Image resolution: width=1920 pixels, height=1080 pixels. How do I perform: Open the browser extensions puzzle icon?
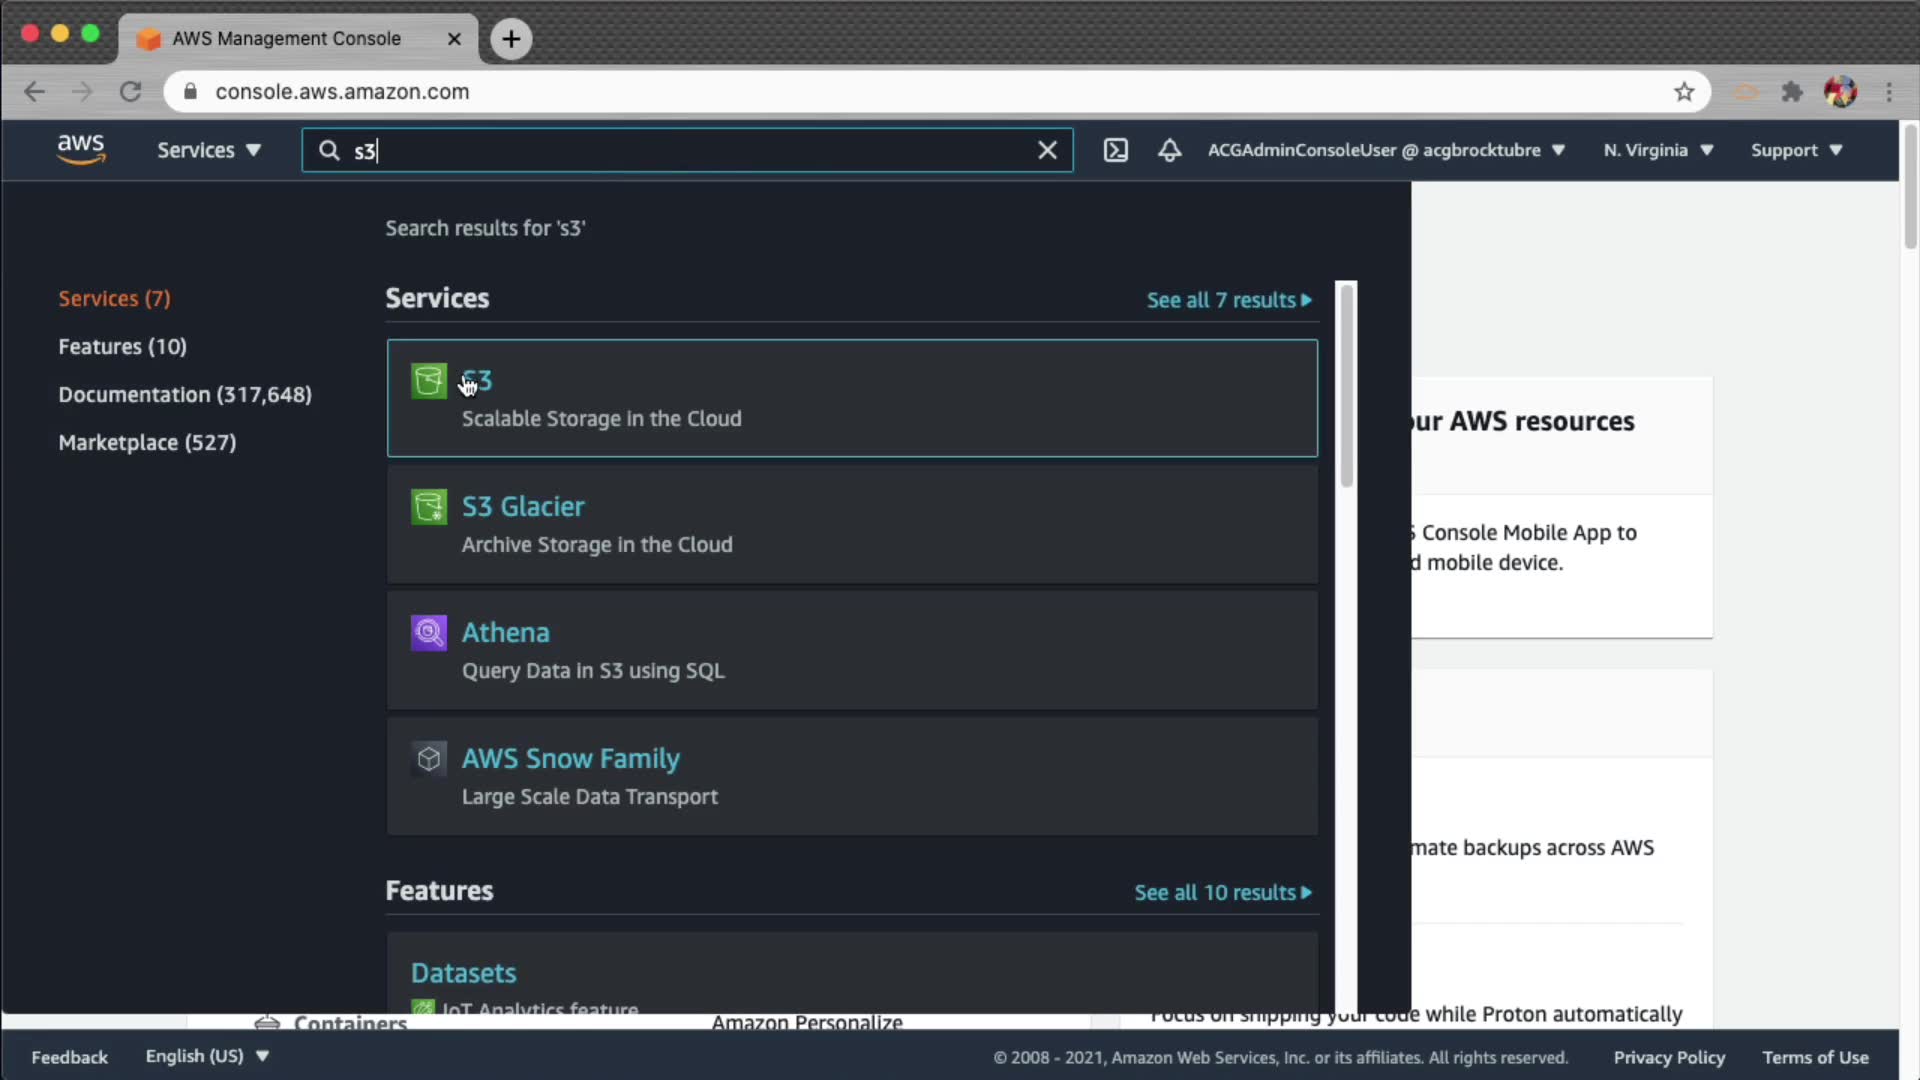pyautogui.click(x=1792, y=92)
